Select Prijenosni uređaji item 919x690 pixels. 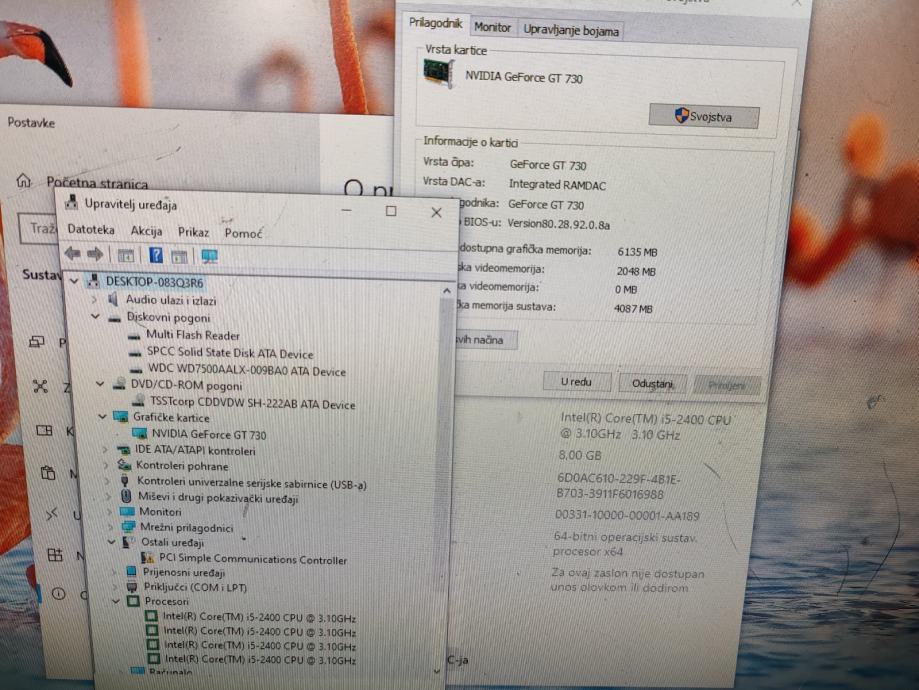[184, 572]
